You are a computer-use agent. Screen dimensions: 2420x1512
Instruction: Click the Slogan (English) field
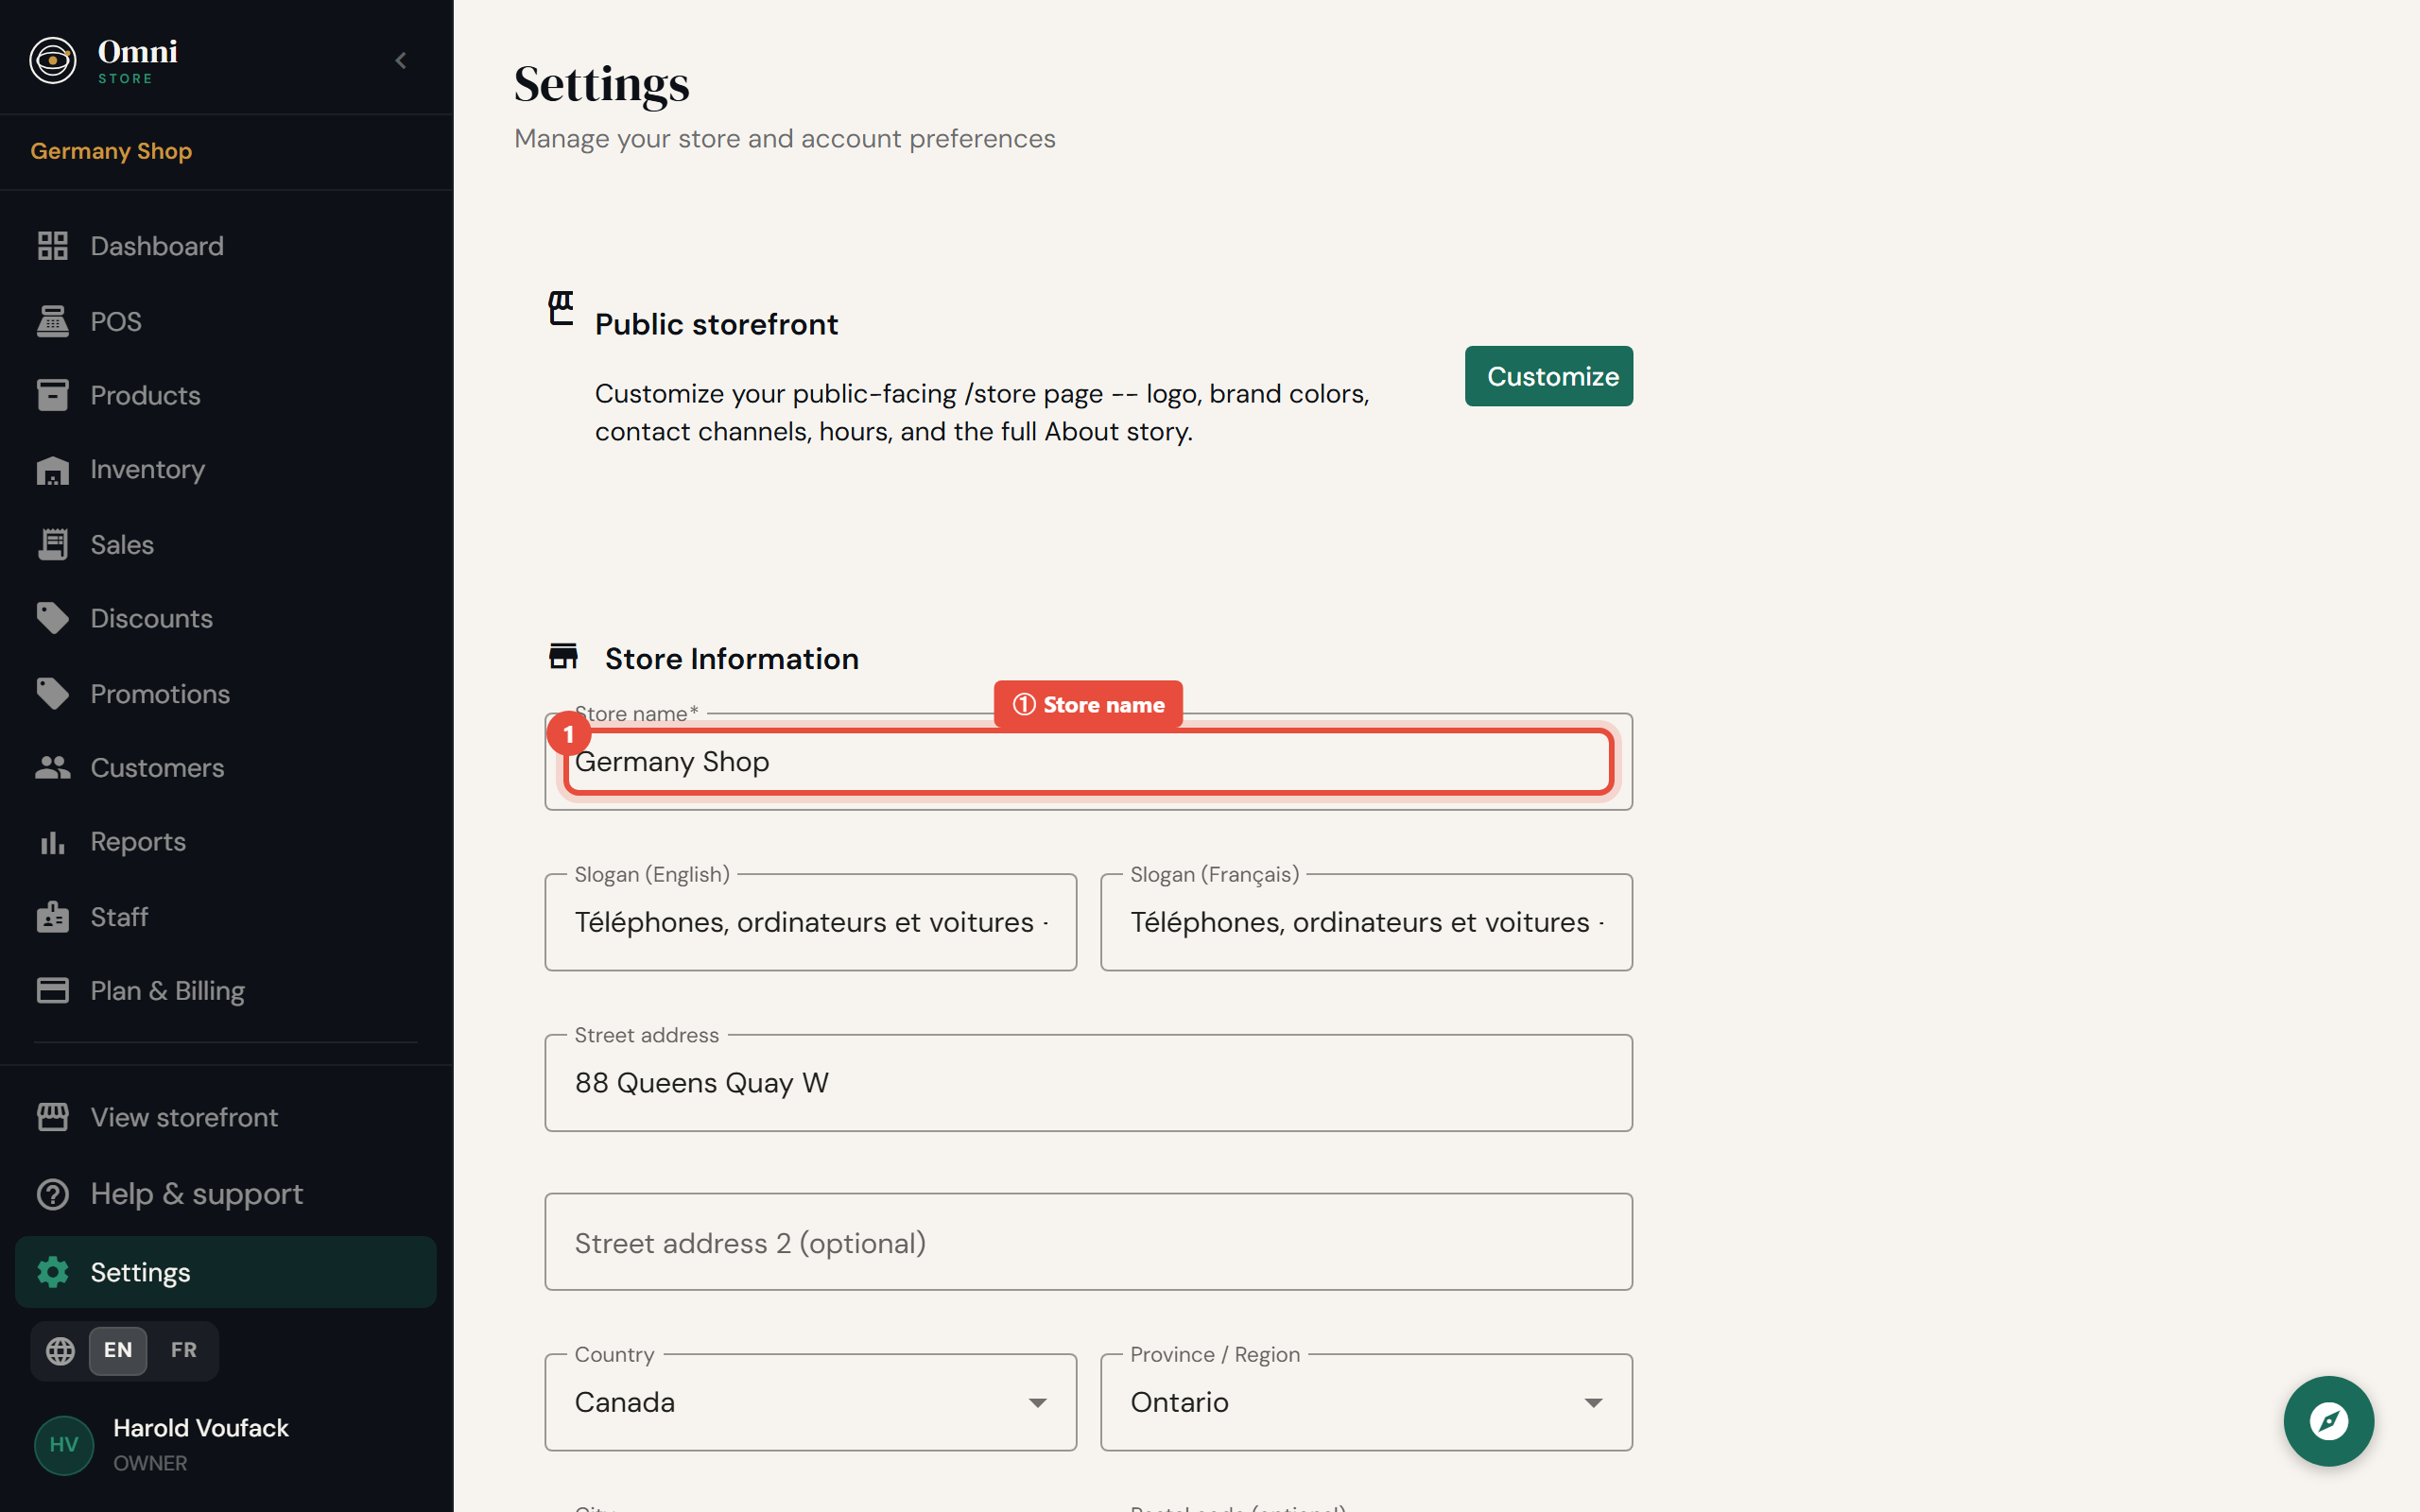point(810,922)
